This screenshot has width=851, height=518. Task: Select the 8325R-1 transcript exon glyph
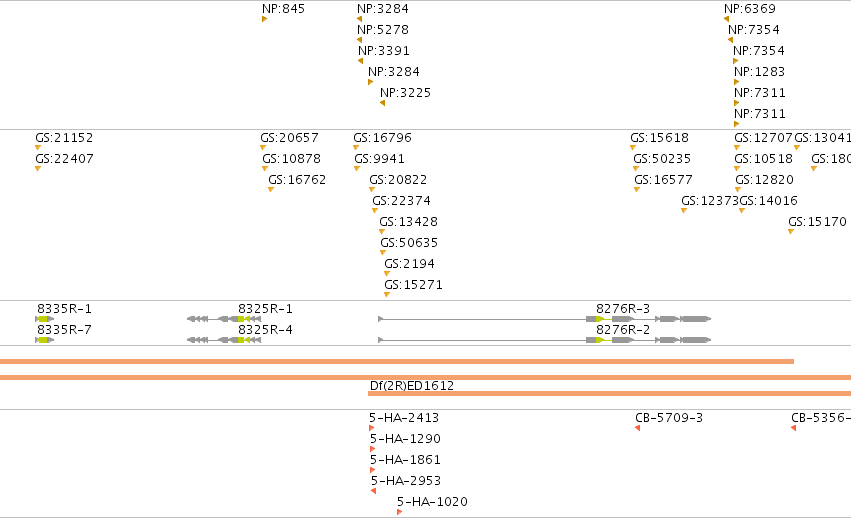(224, 319)
